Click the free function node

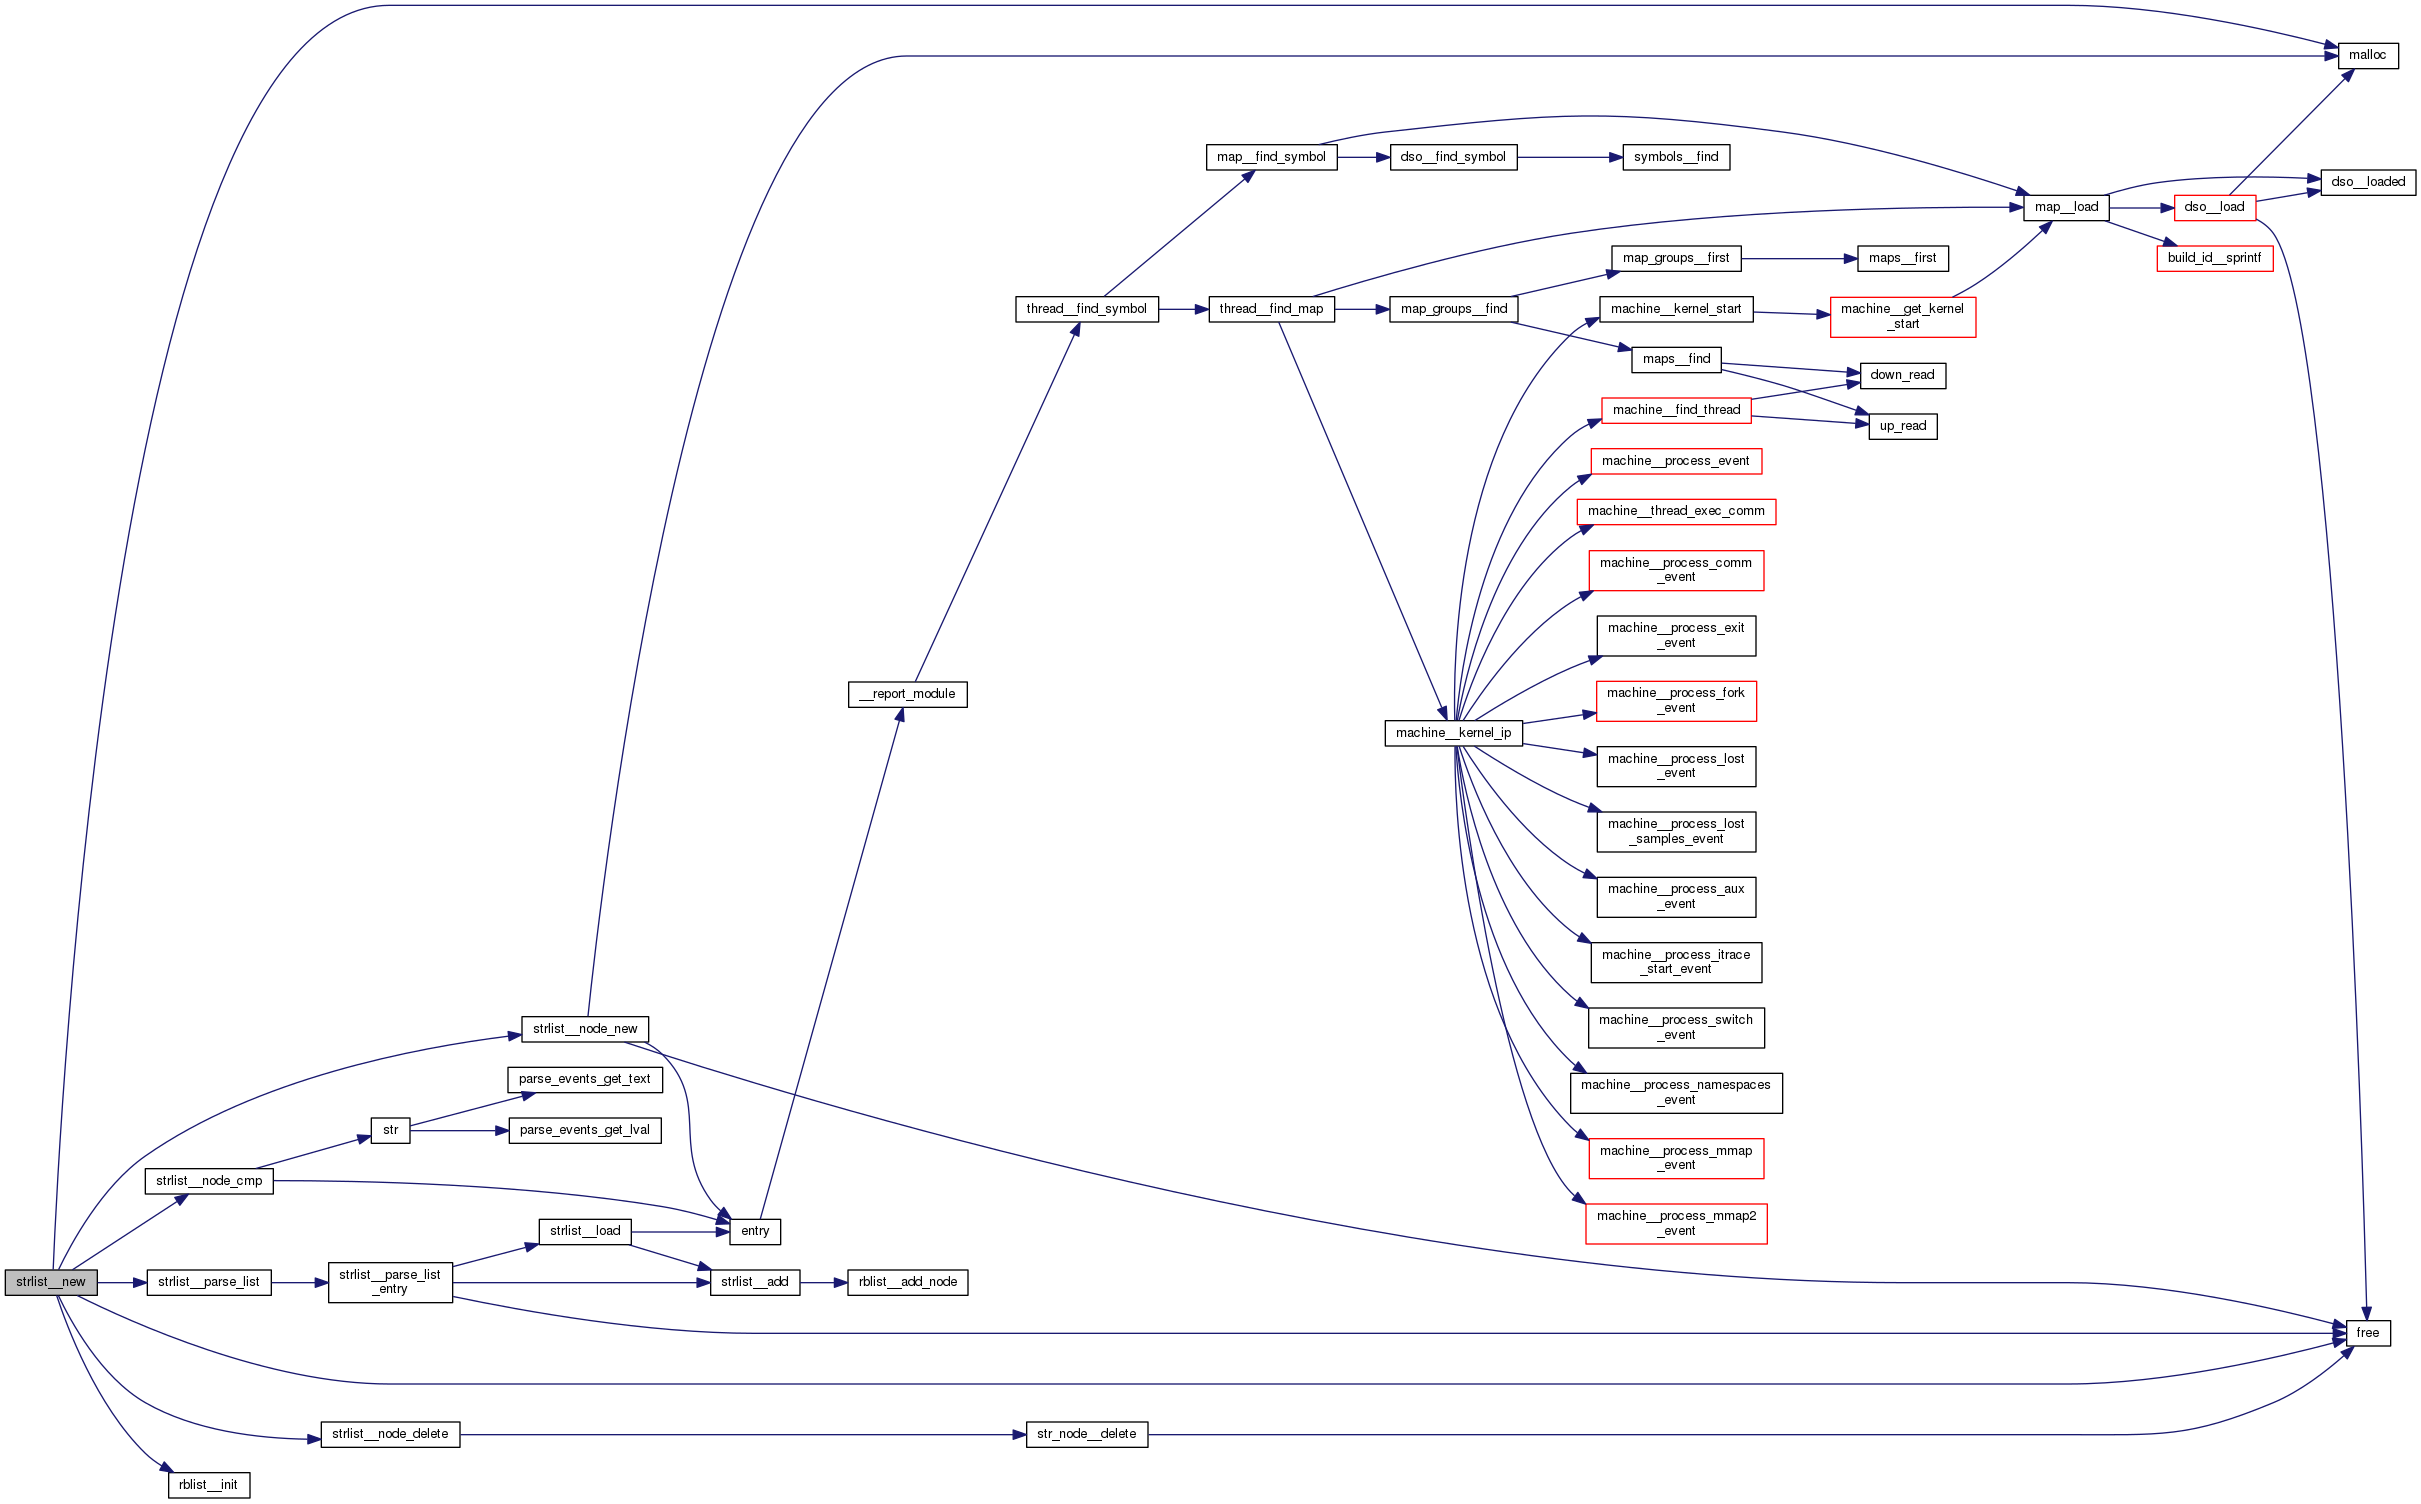click(x=2367, y=1333)
